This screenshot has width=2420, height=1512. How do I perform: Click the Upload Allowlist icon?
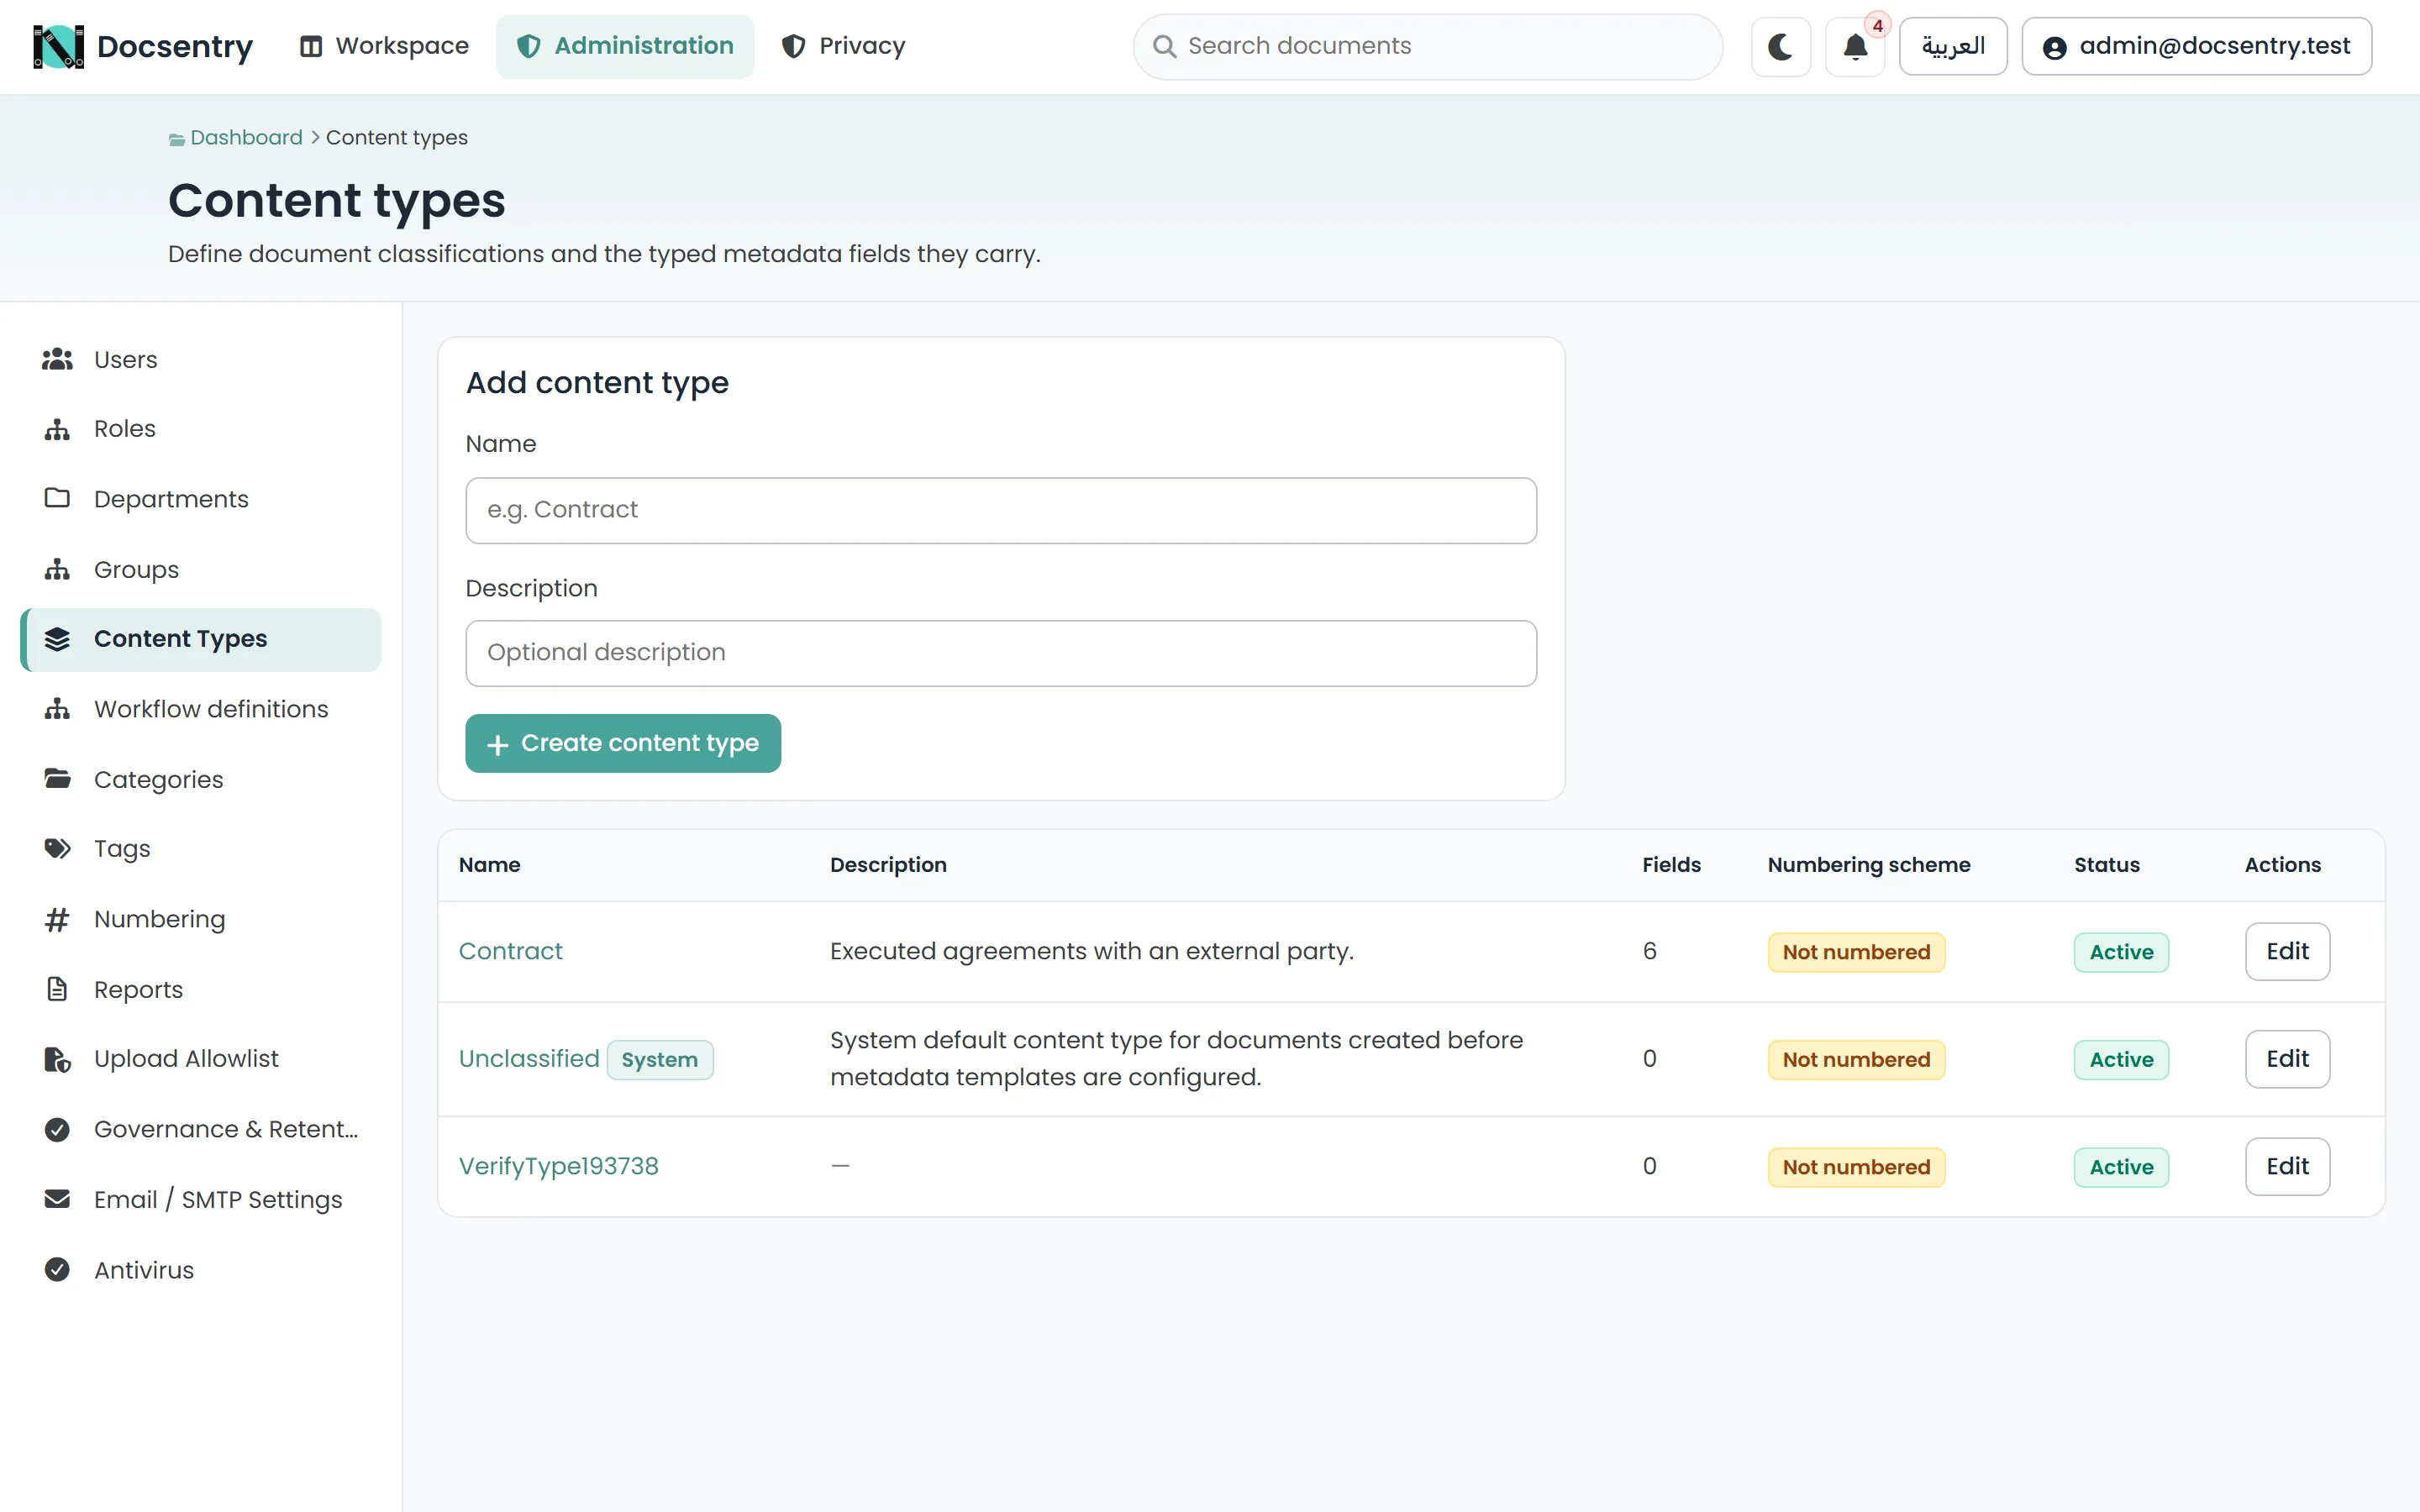point(57,1059)
